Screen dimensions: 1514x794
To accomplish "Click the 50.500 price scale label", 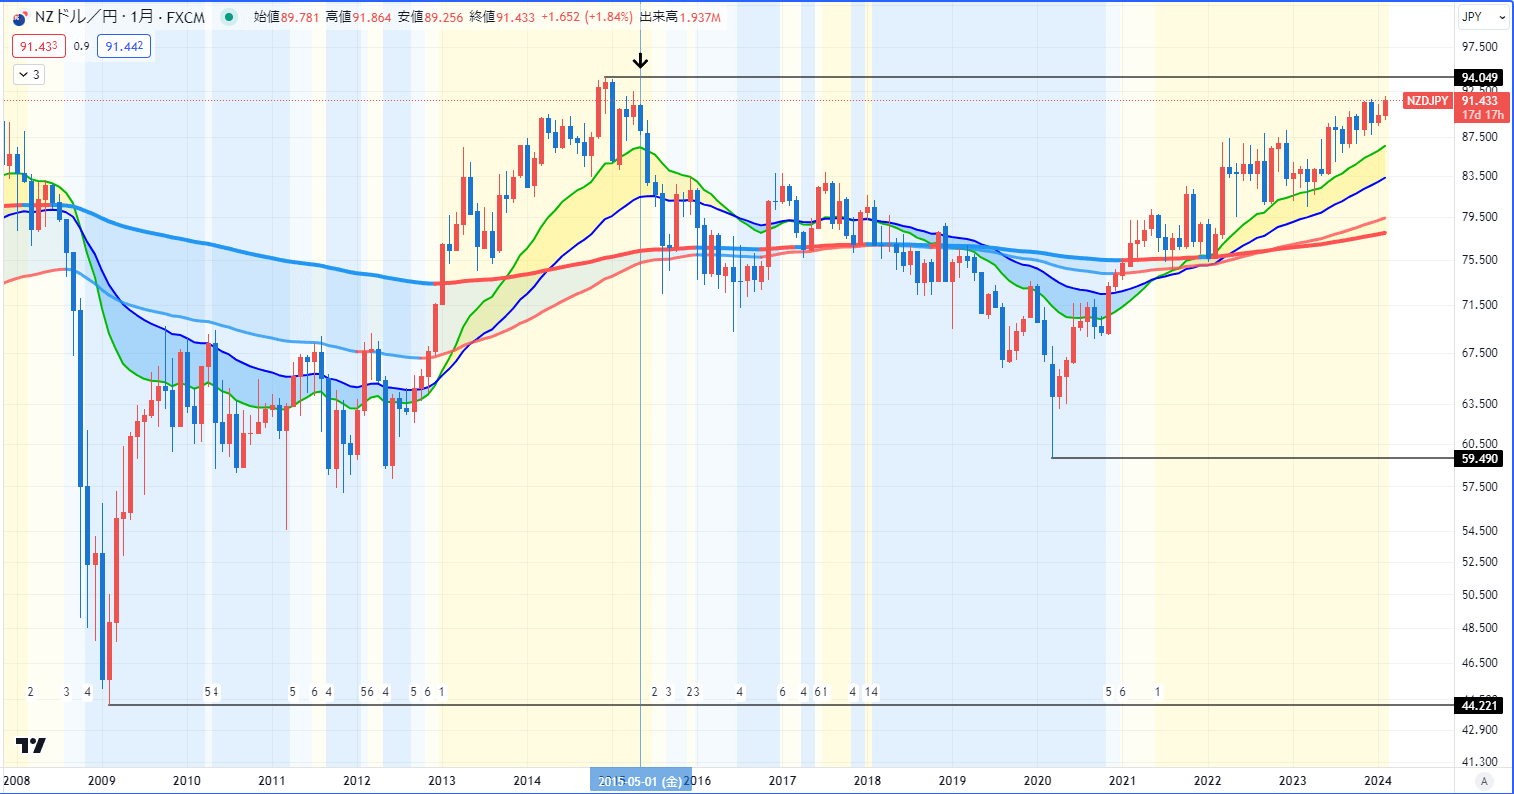I will (x=1479, y=595).
